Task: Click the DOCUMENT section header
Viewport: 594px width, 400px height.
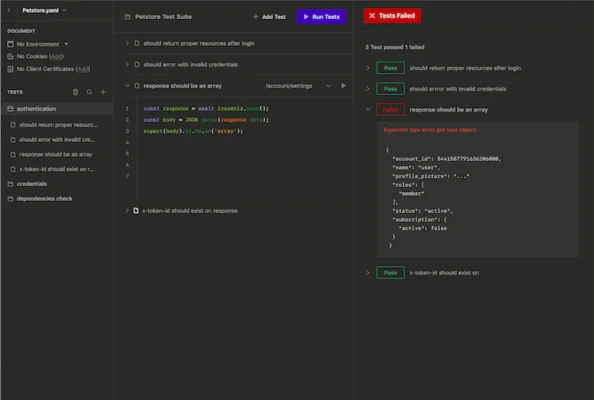Action: [21, 31]
